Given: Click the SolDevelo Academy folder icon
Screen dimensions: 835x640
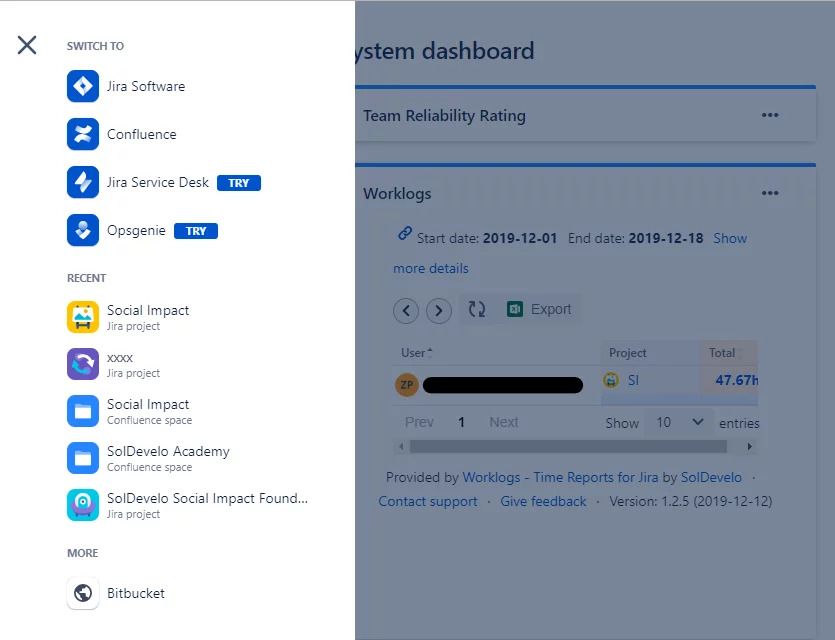Looking at the screenshot, I should [83, 458].
